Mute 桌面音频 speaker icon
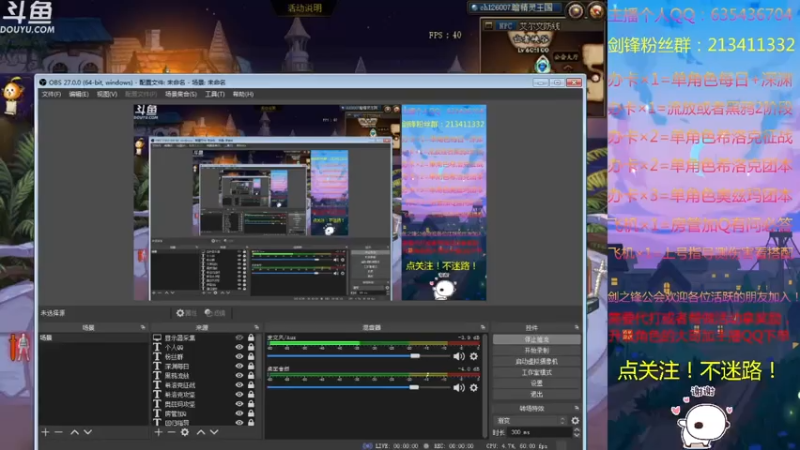800x450 pixels. (x=459, y=388)
